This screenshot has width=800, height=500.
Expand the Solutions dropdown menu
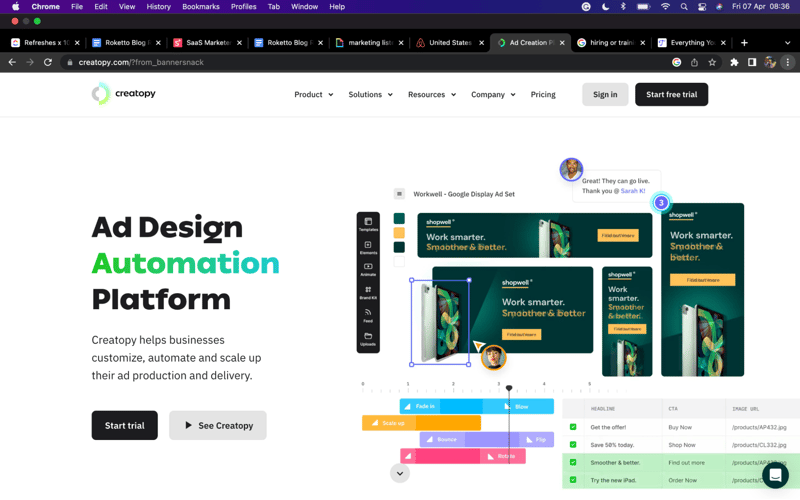[x=370, y=94]
